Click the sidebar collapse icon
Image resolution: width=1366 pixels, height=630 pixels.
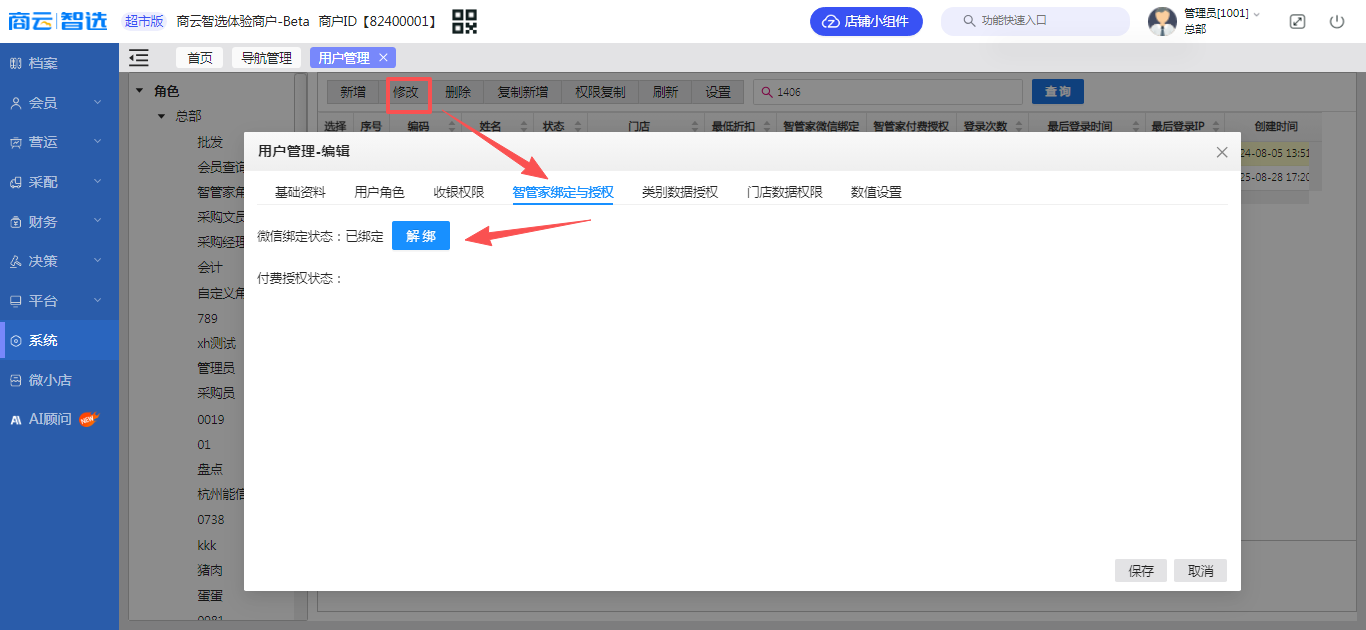tap(139, 58)
